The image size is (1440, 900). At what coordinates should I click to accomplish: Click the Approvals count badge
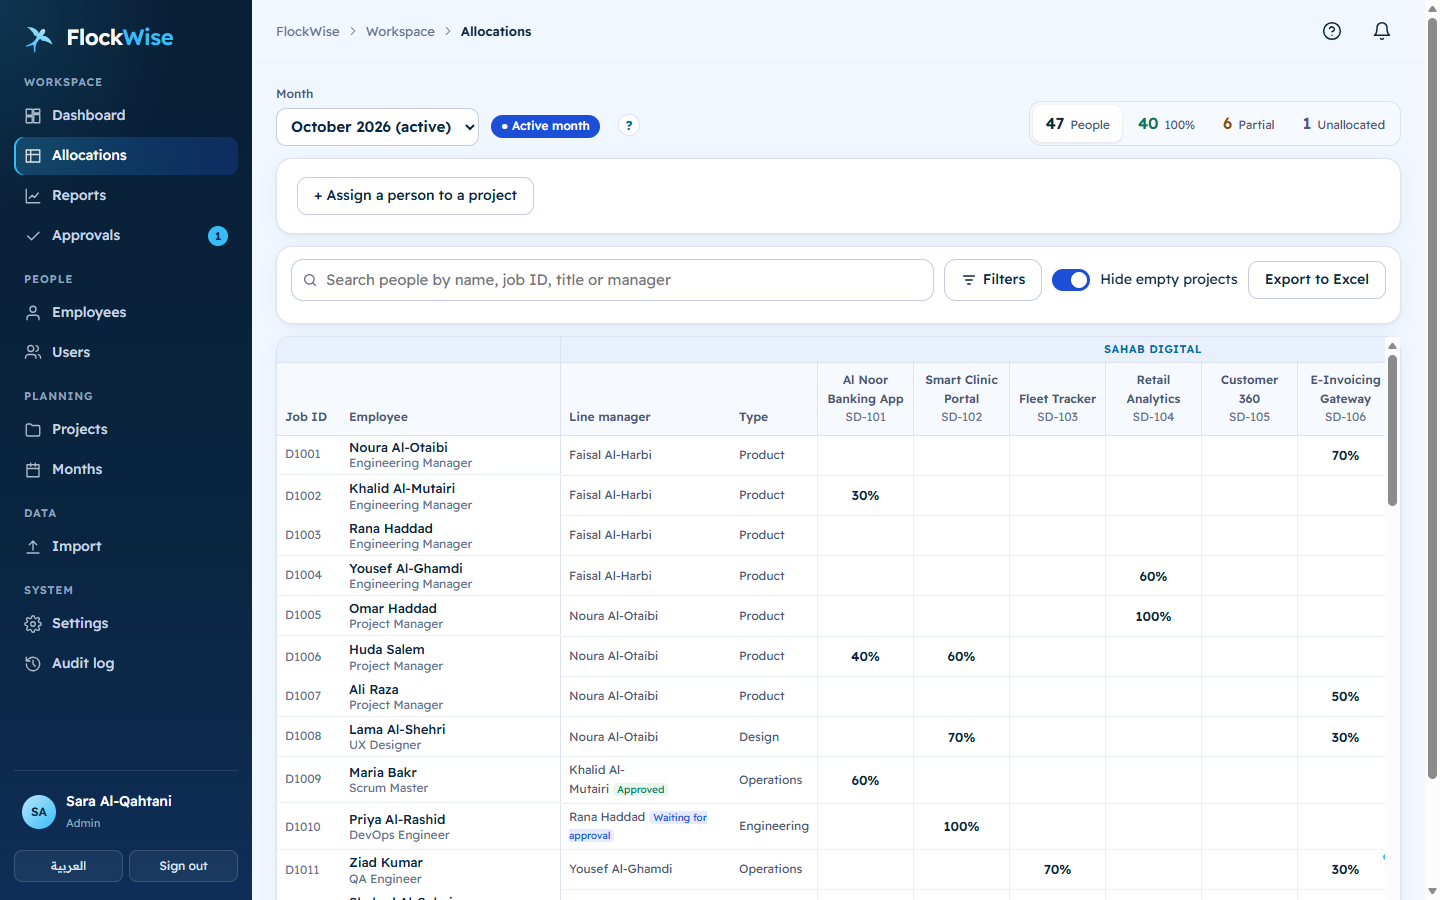click(218, 236)
